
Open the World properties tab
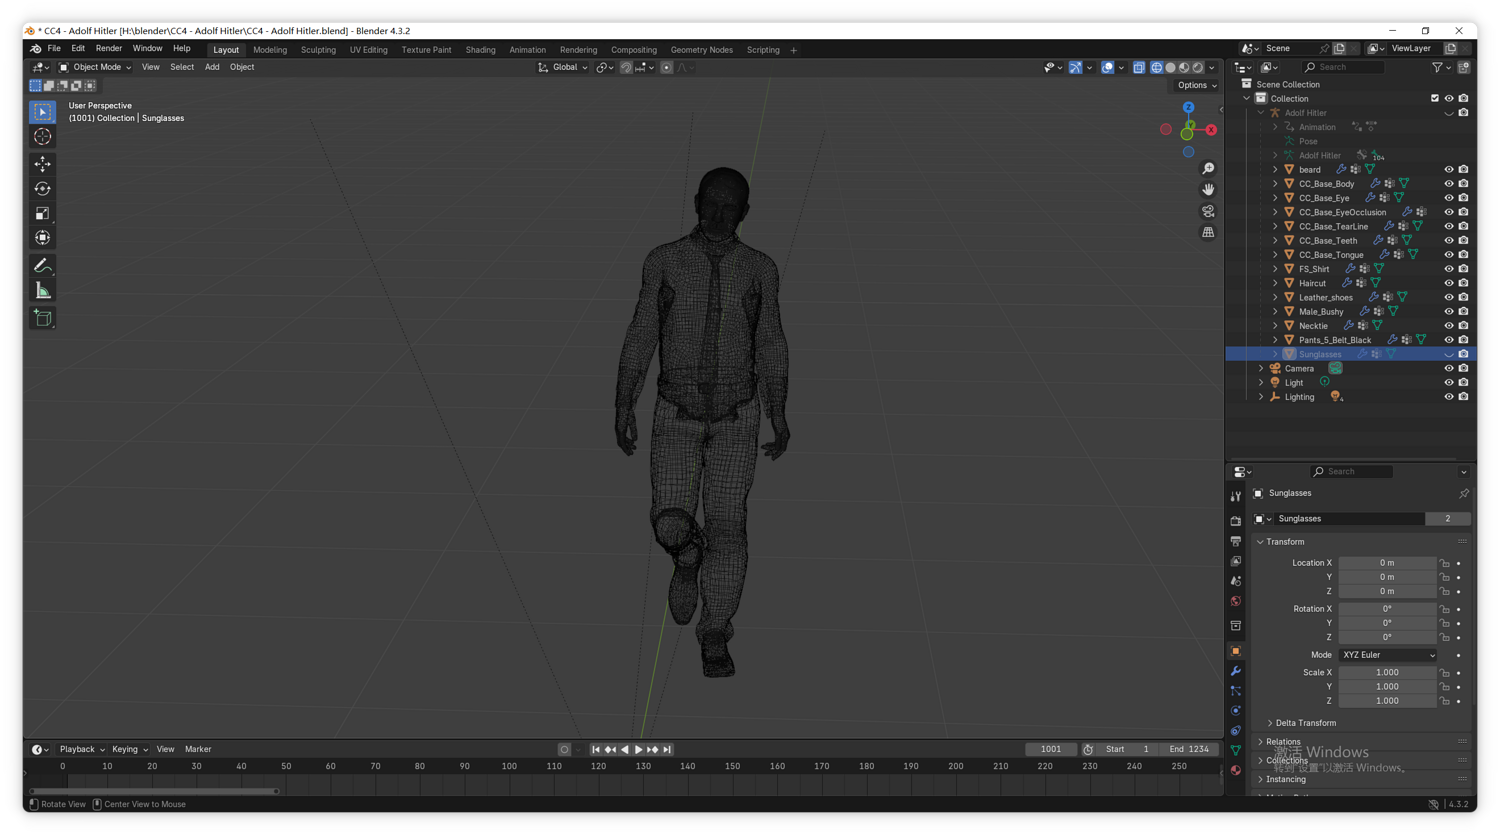(x=1236, y=601)
